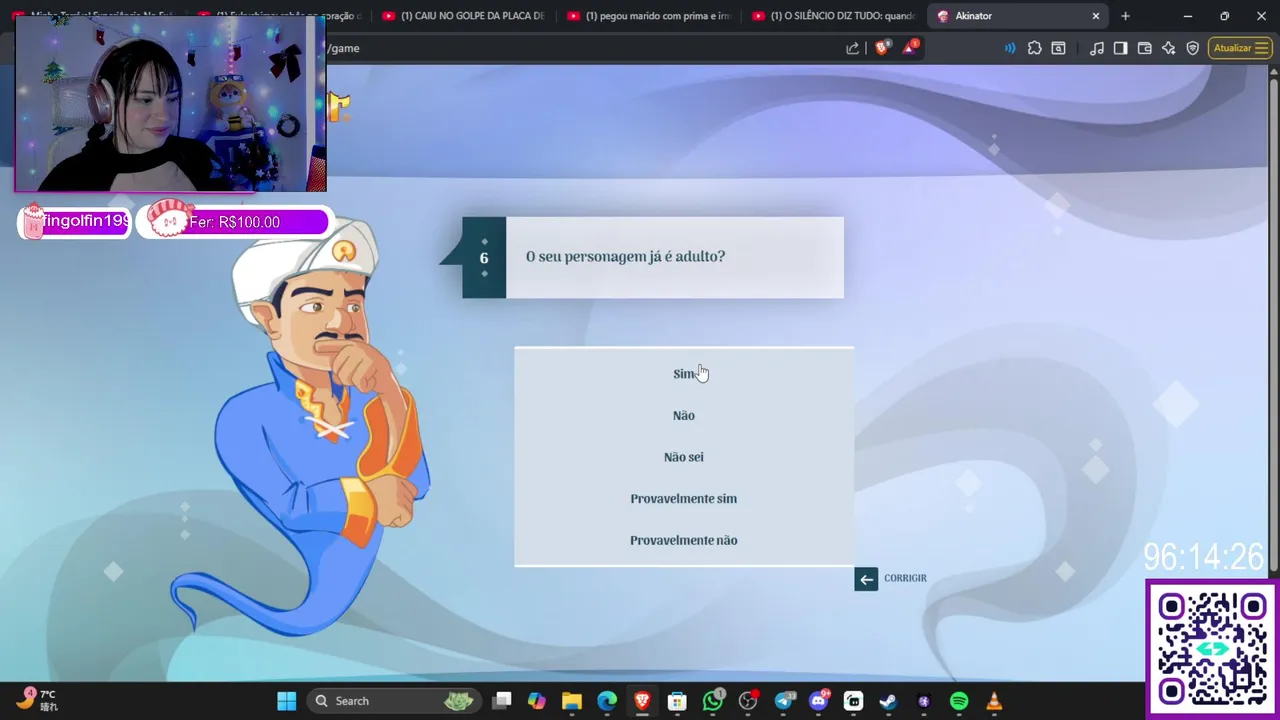Open Task View from taskbar

tap(502, 701)
